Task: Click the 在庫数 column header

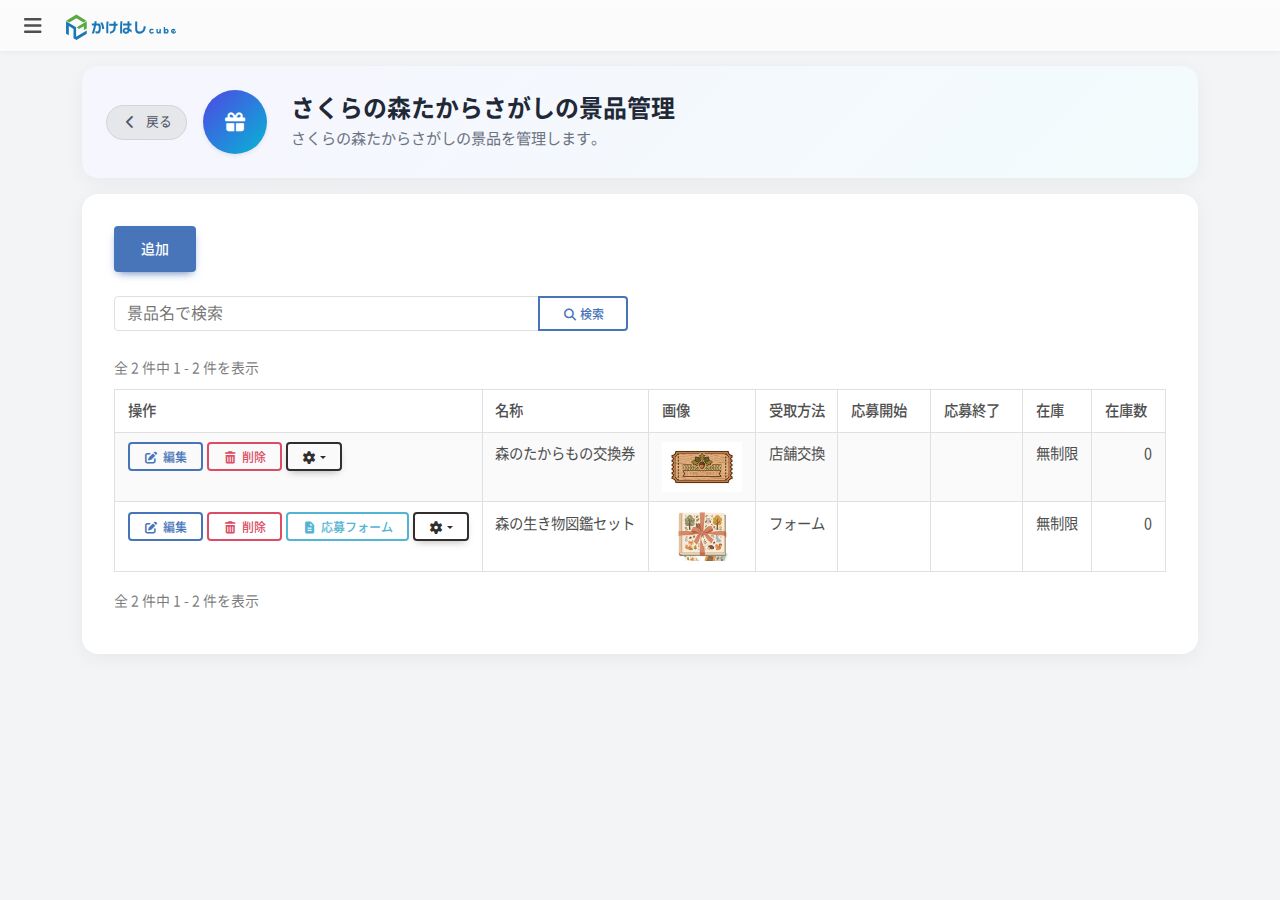Action: click(x=1128, y=411)
